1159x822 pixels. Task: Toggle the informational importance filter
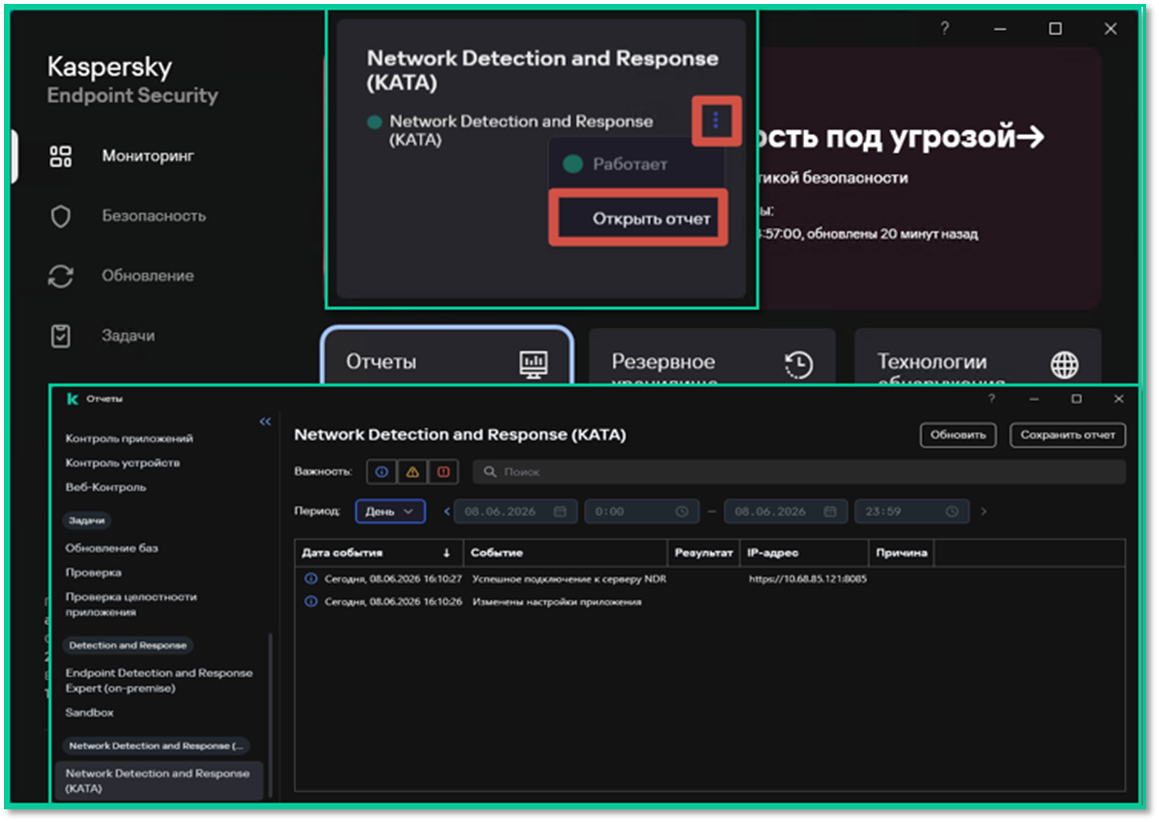381,472
